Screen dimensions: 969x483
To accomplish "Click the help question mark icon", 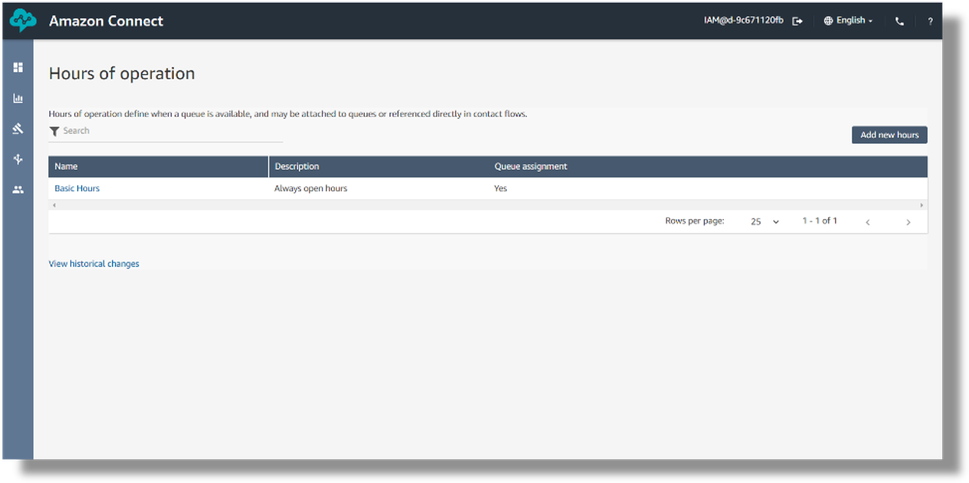I will tap(930, 21).
